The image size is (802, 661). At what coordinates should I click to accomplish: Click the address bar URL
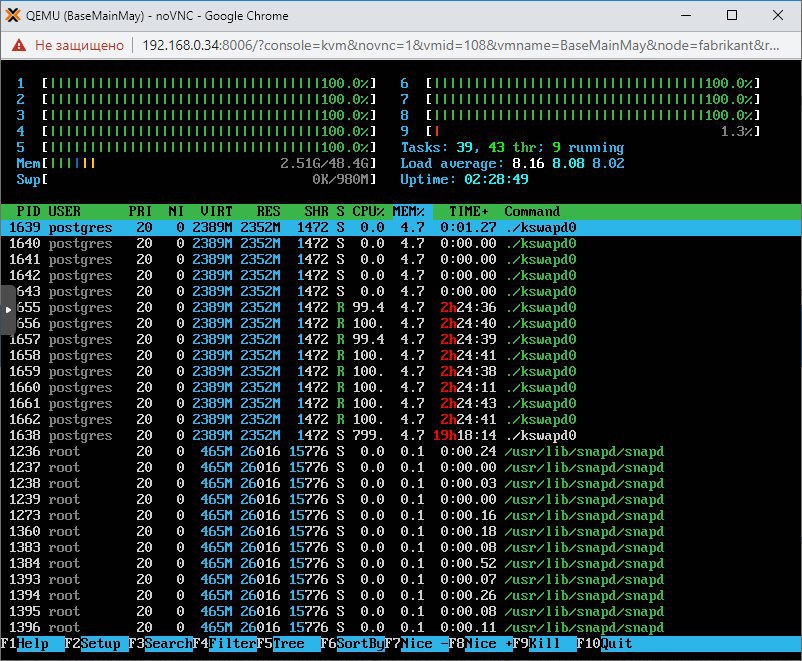[460, 46]
